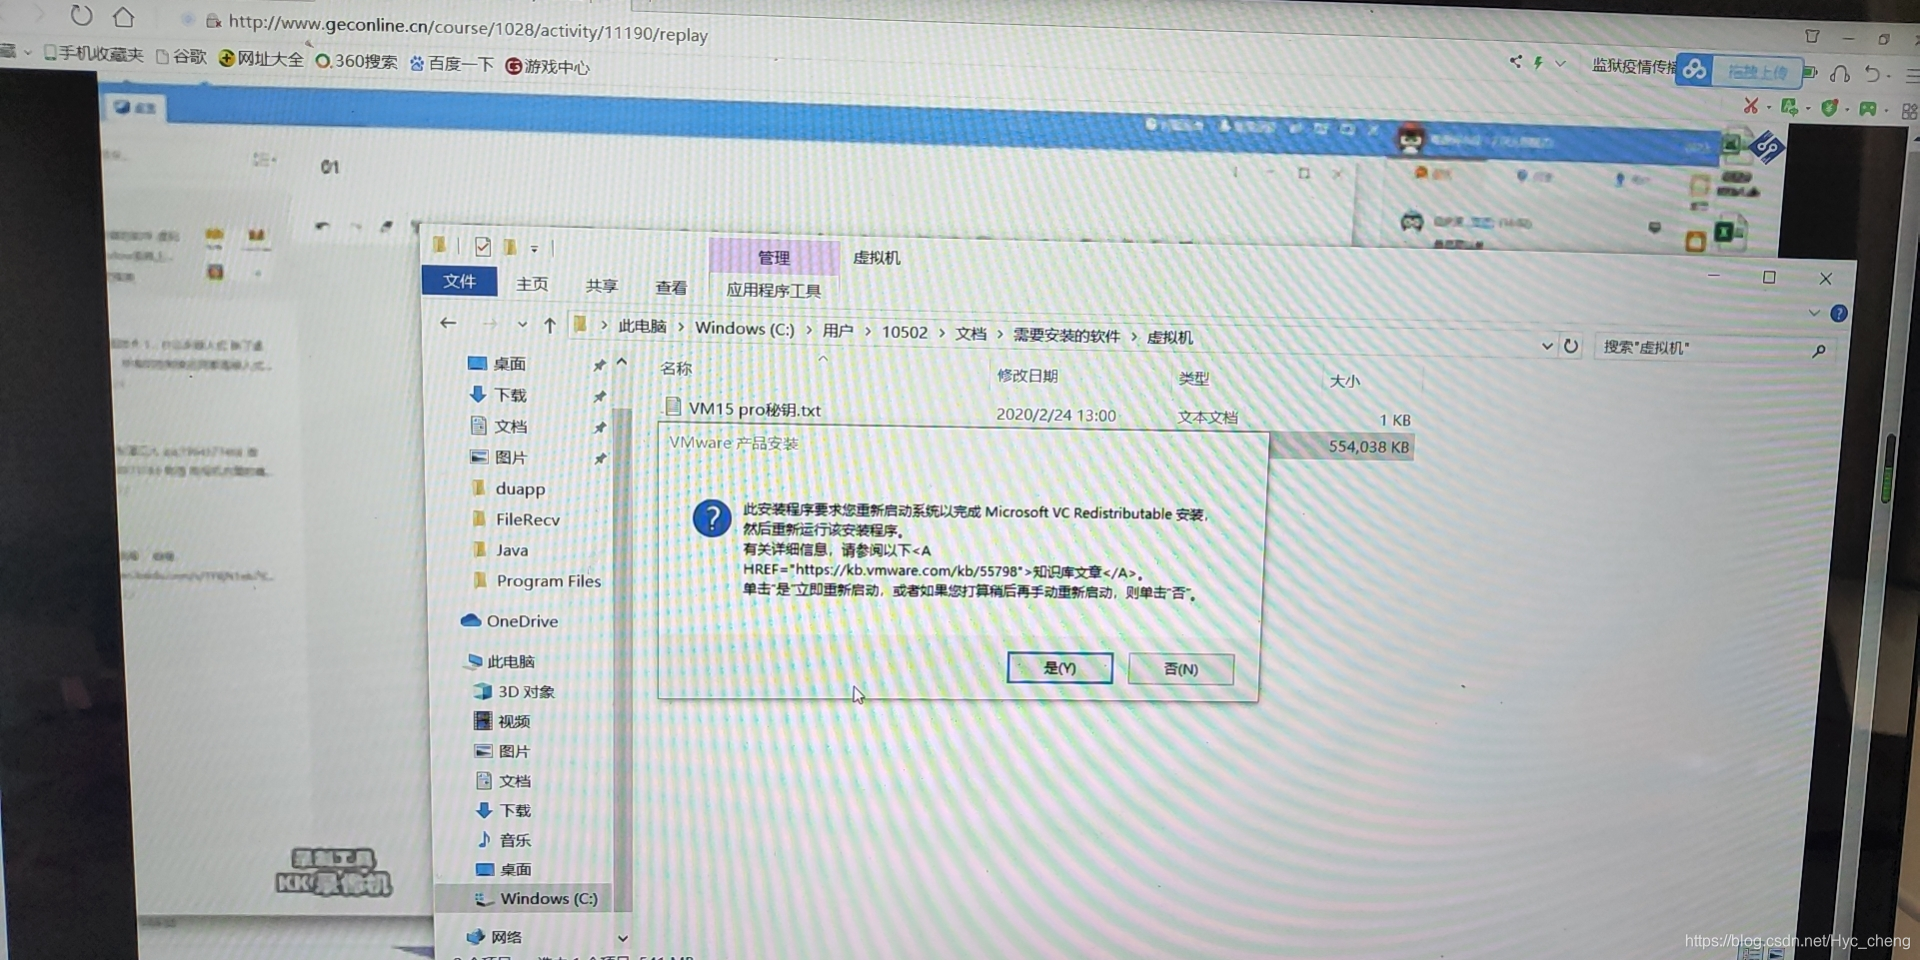Image resolution: width=1920 pixels, height=960 pixels.
Task: Select the 管理 contextual tab
Action: point(773,257)
